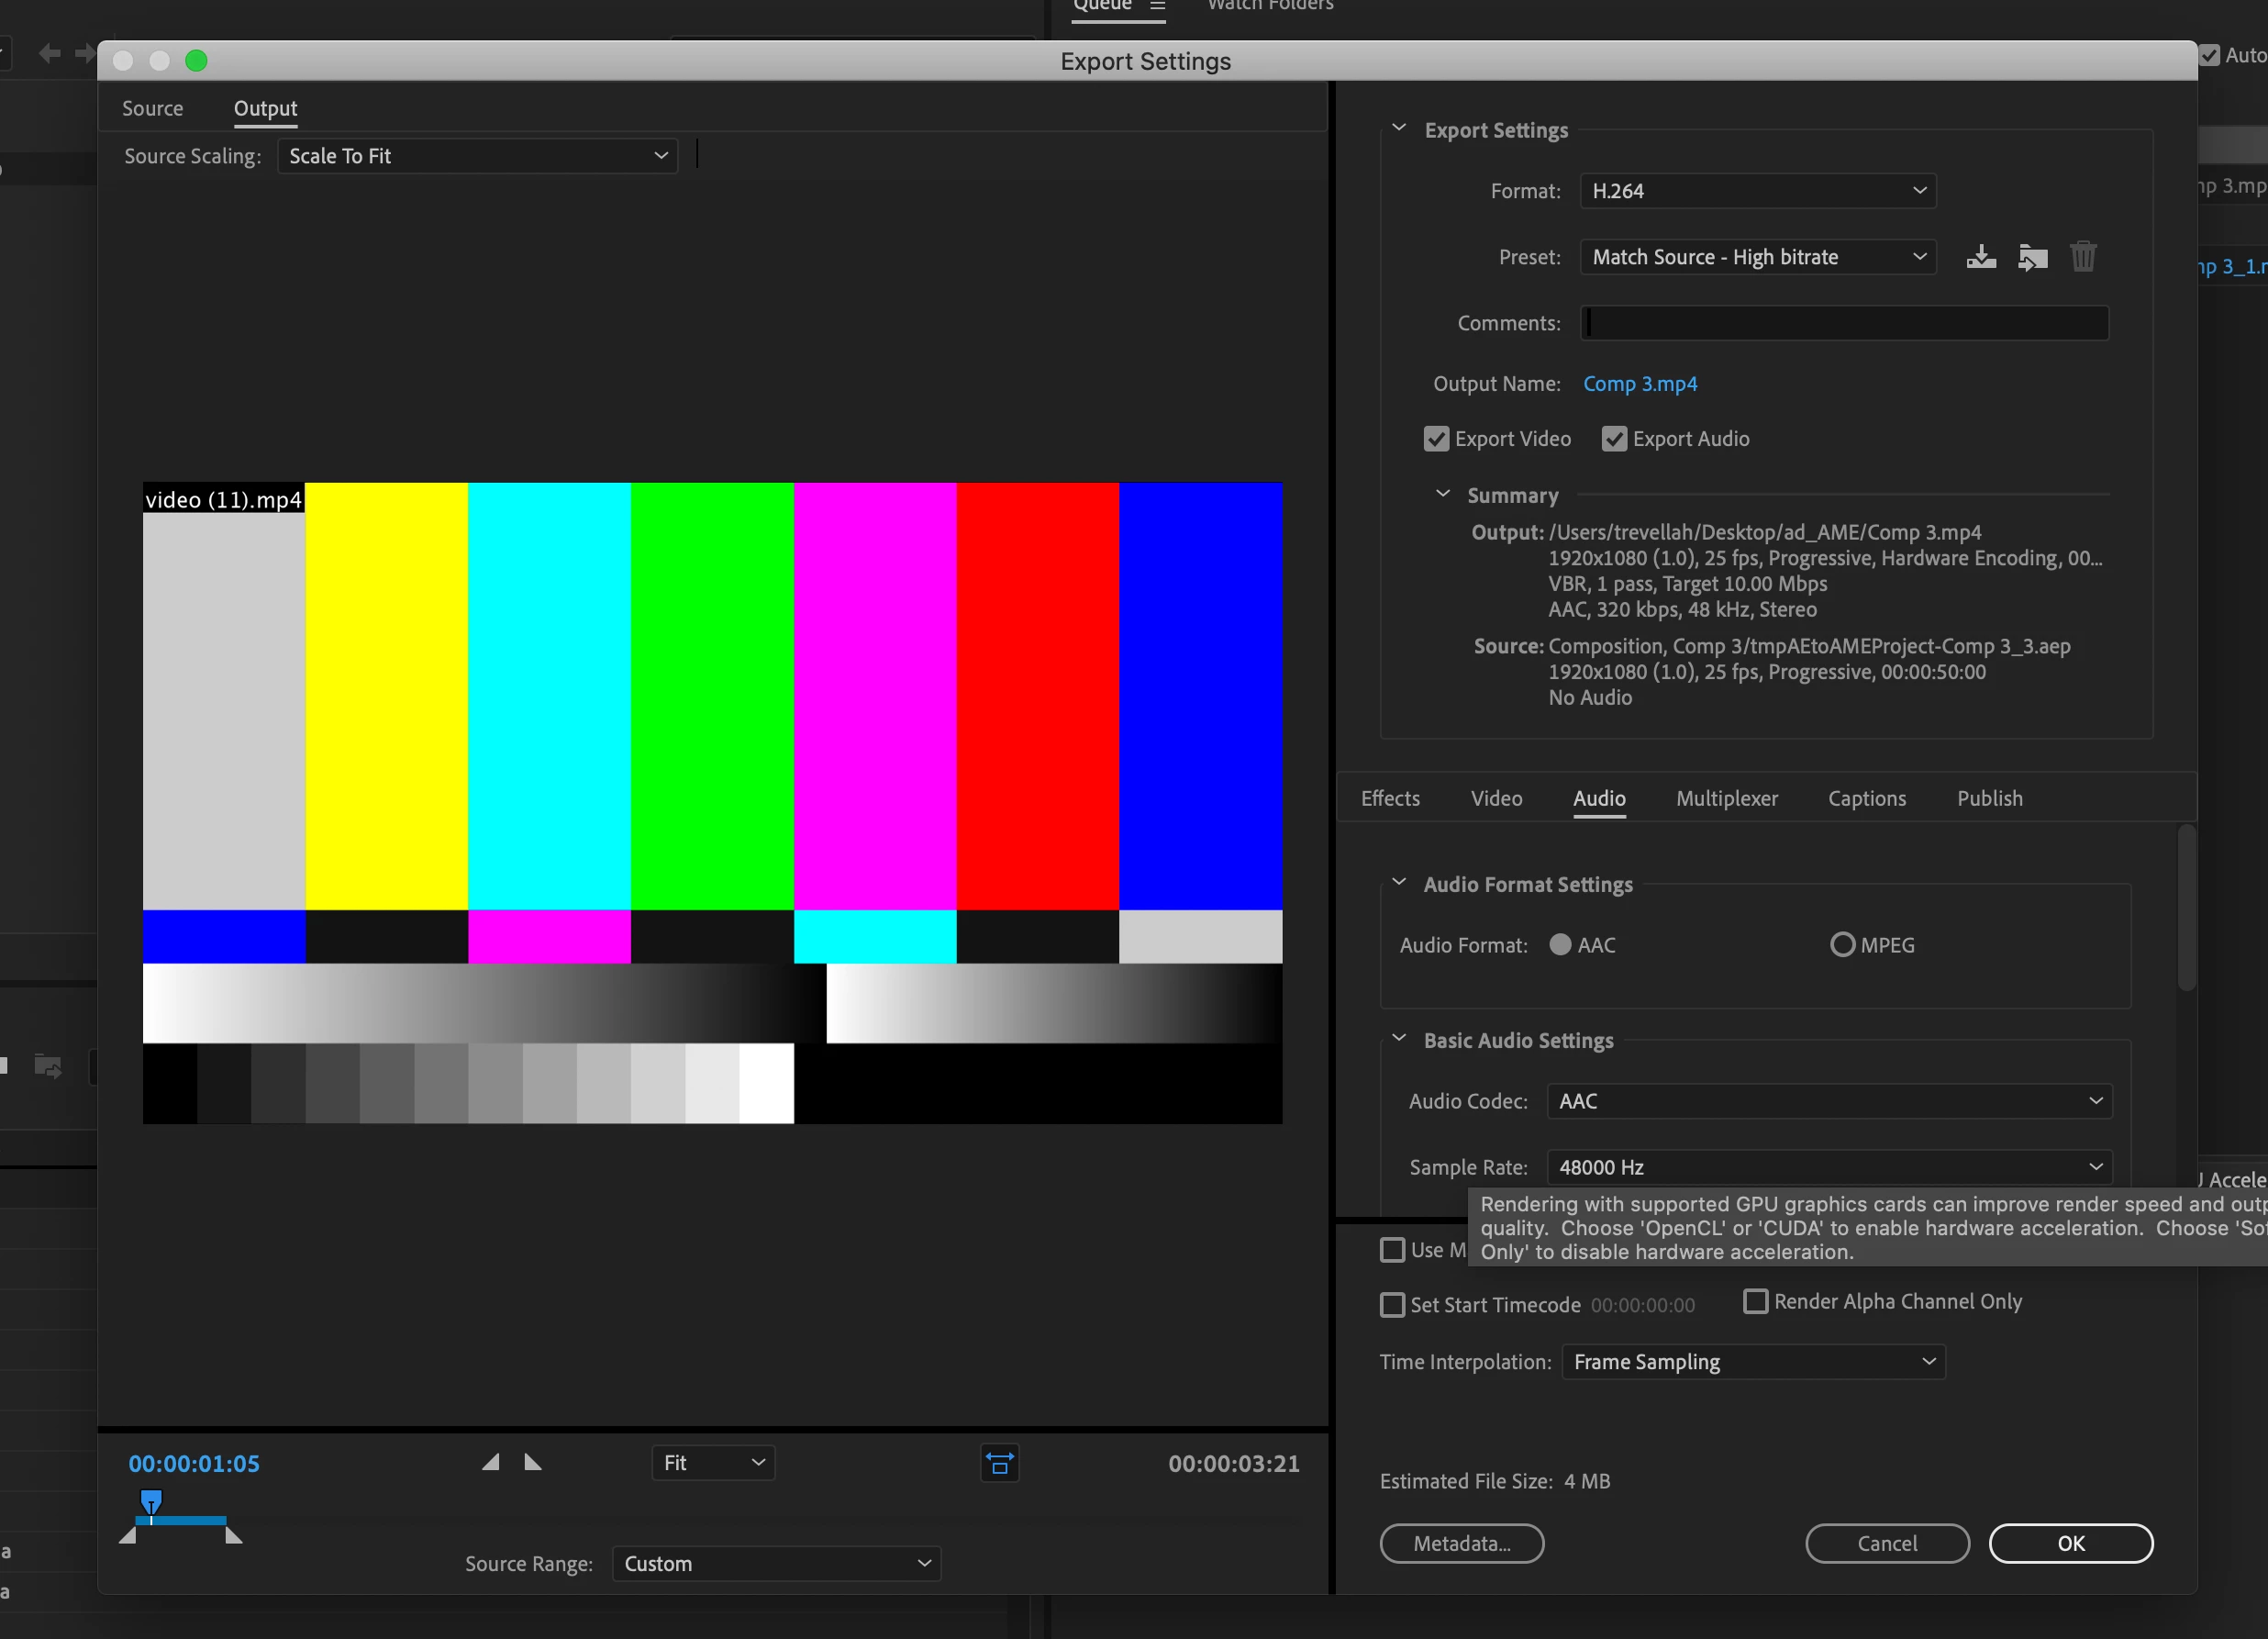Open the Source Scaling dropdown

(x=477, y=156)
